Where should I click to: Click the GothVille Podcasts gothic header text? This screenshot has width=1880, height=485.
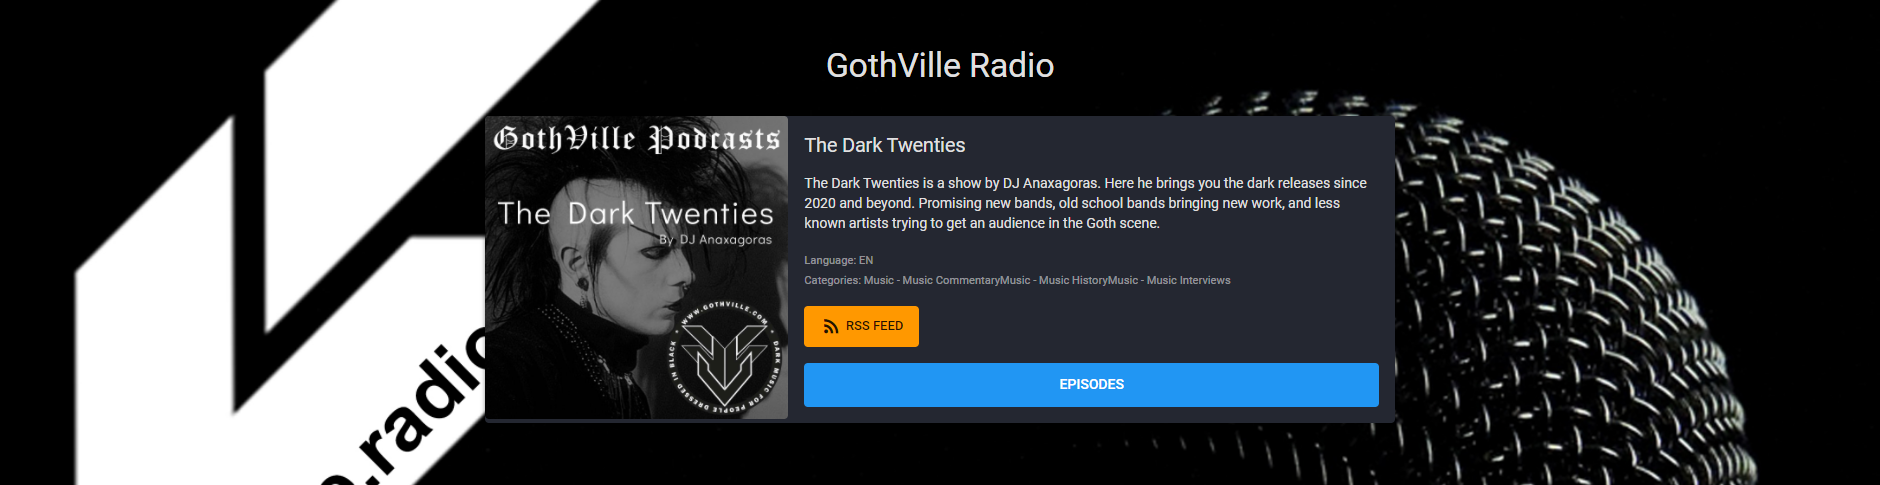[x=636, y=139]
